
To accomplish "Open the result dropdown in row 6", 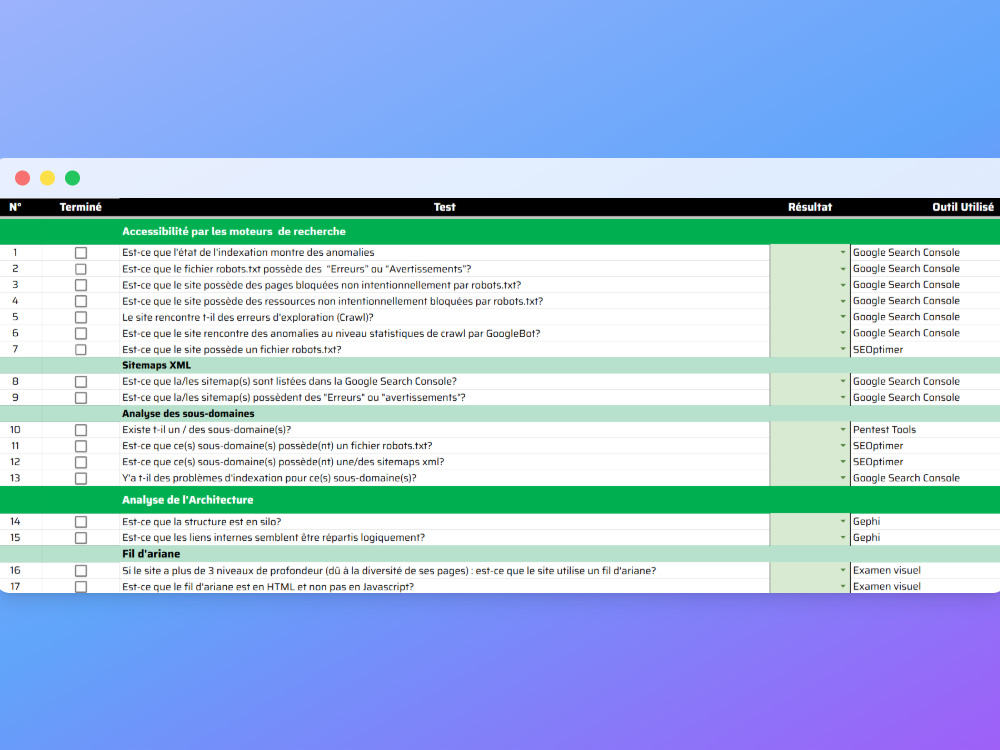I will 842,333.
